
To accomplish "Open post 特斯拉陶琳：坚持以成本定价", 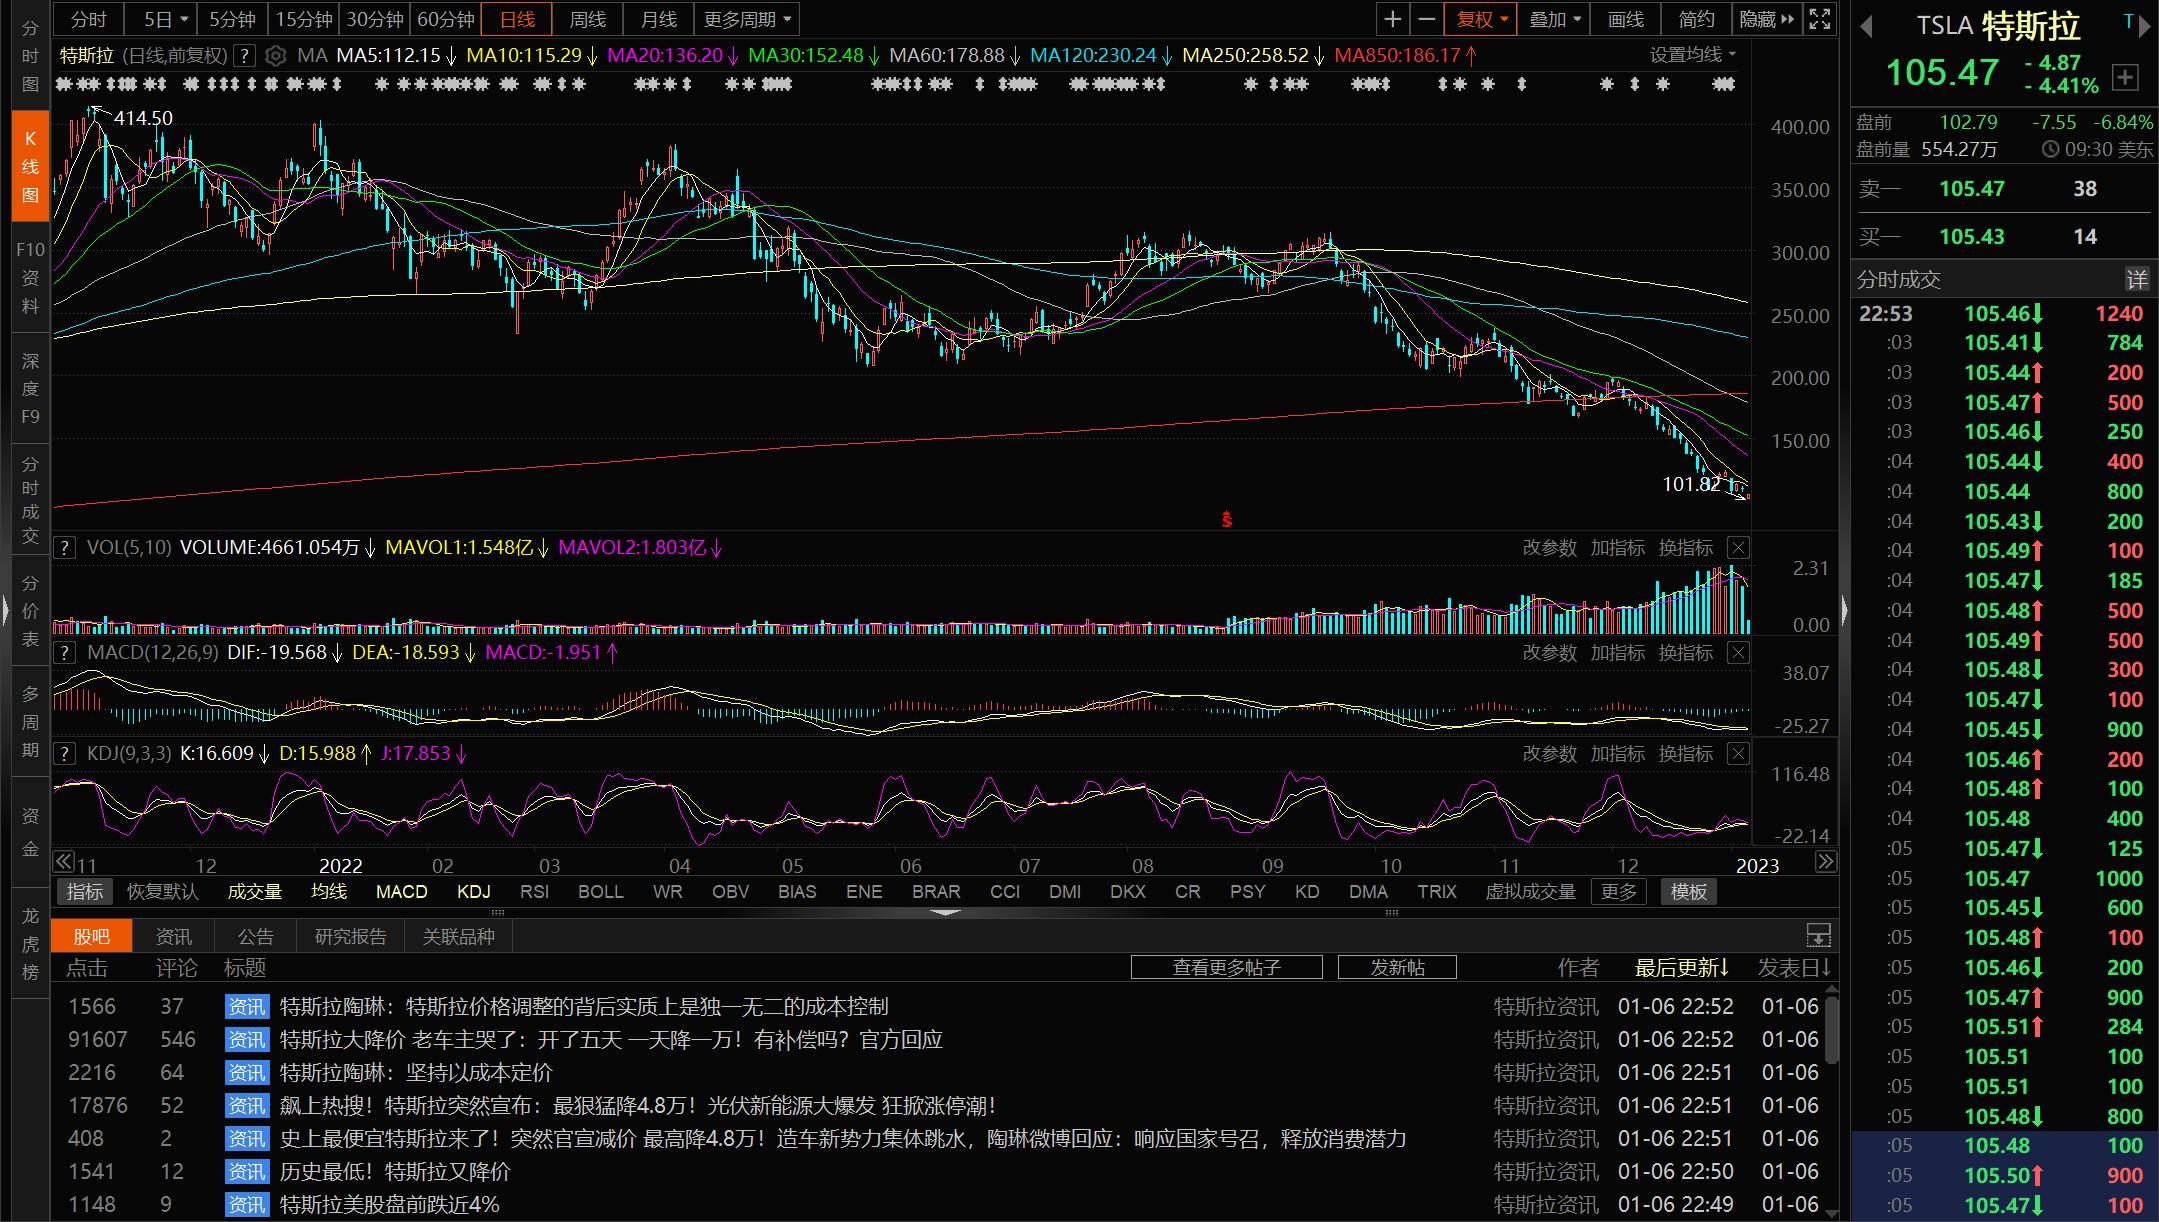I will point(416,1072).
